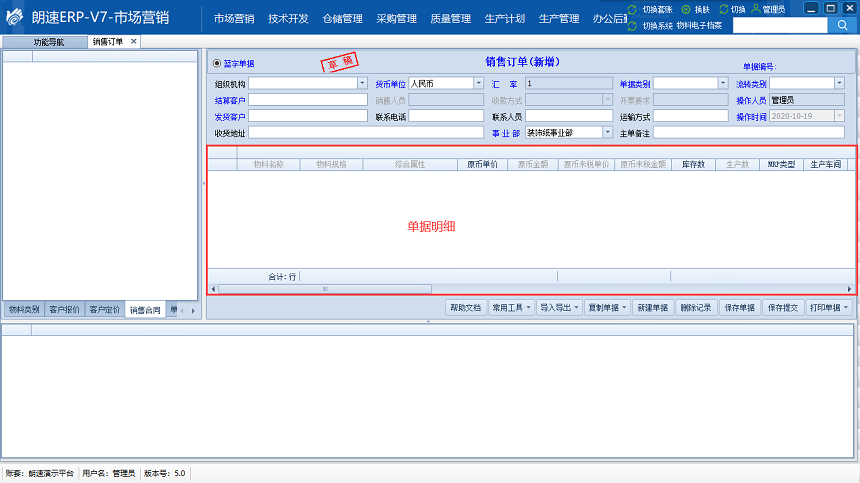This screenshot has height=483, width=860.
Task: Open the 流转类别 dropdown
Action: (x=839, y=83)
